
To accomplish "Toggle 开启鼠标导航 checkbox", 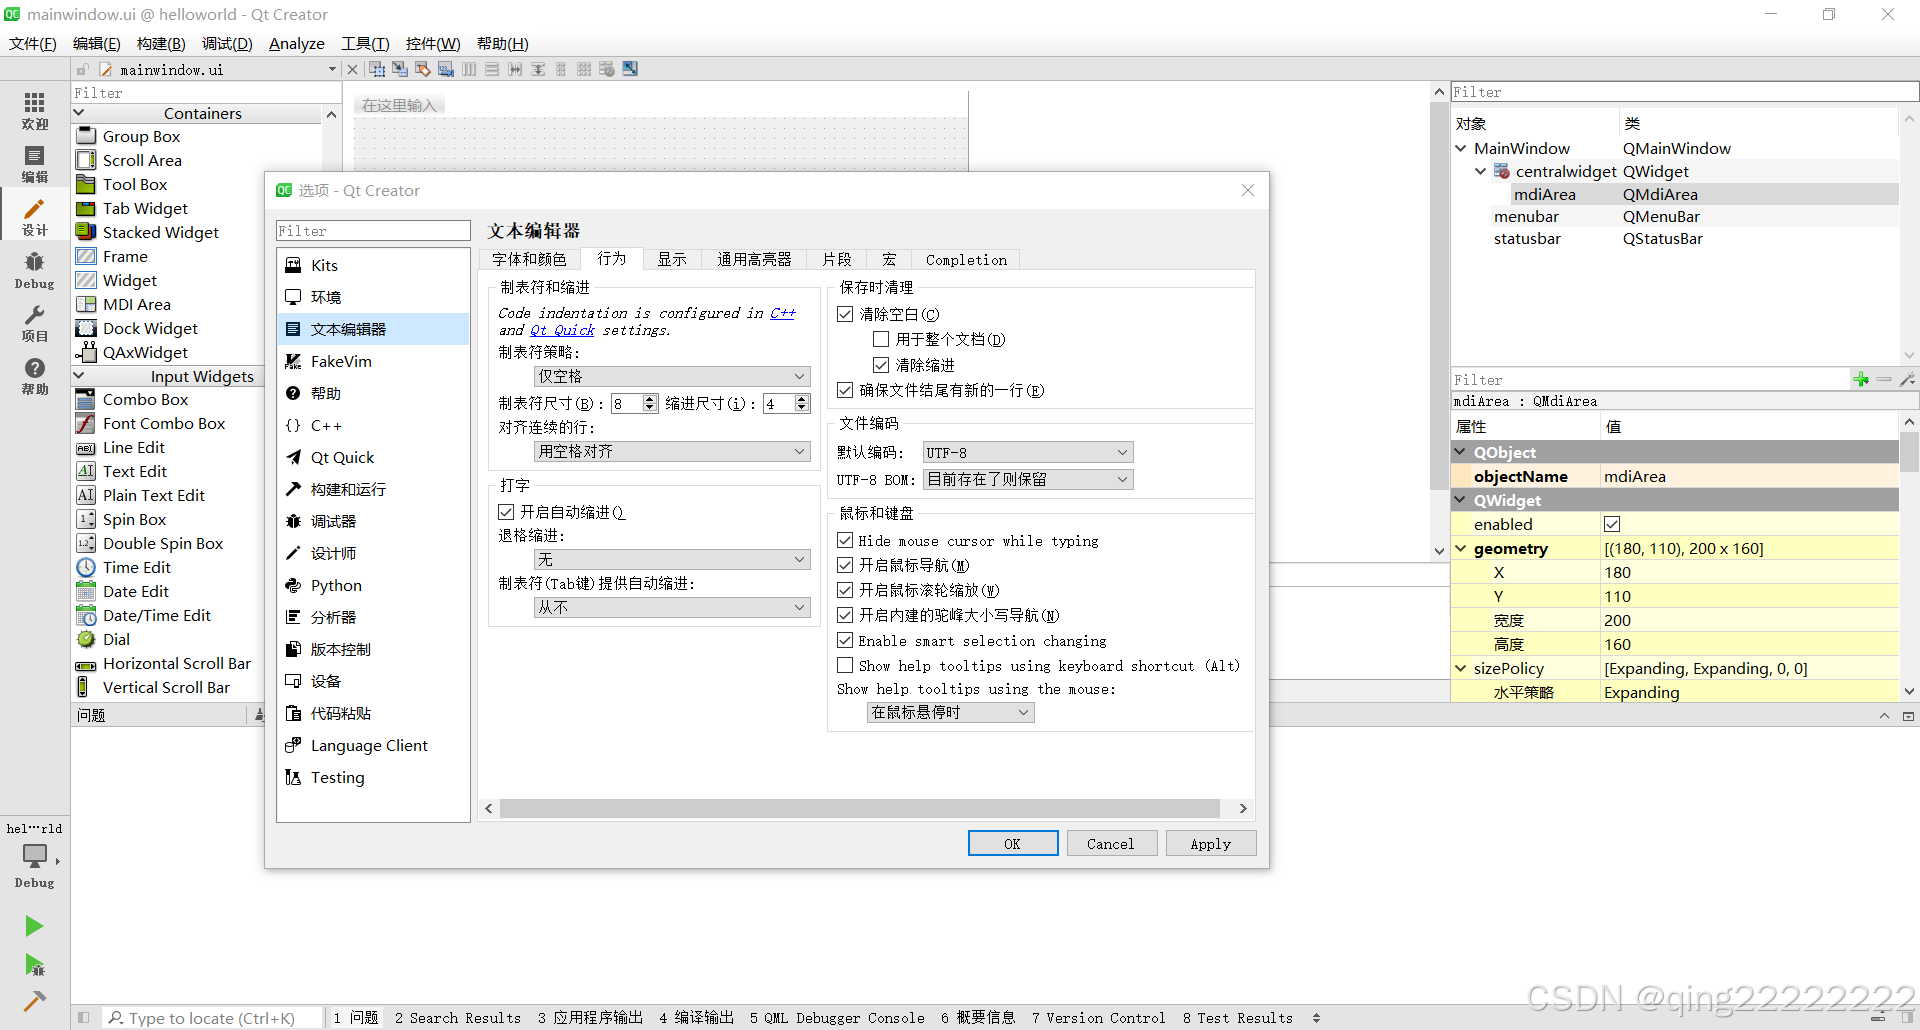I will [845, 565].
